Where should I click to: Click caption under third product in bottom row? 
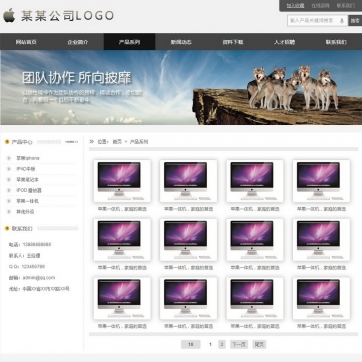pos(255,326)
